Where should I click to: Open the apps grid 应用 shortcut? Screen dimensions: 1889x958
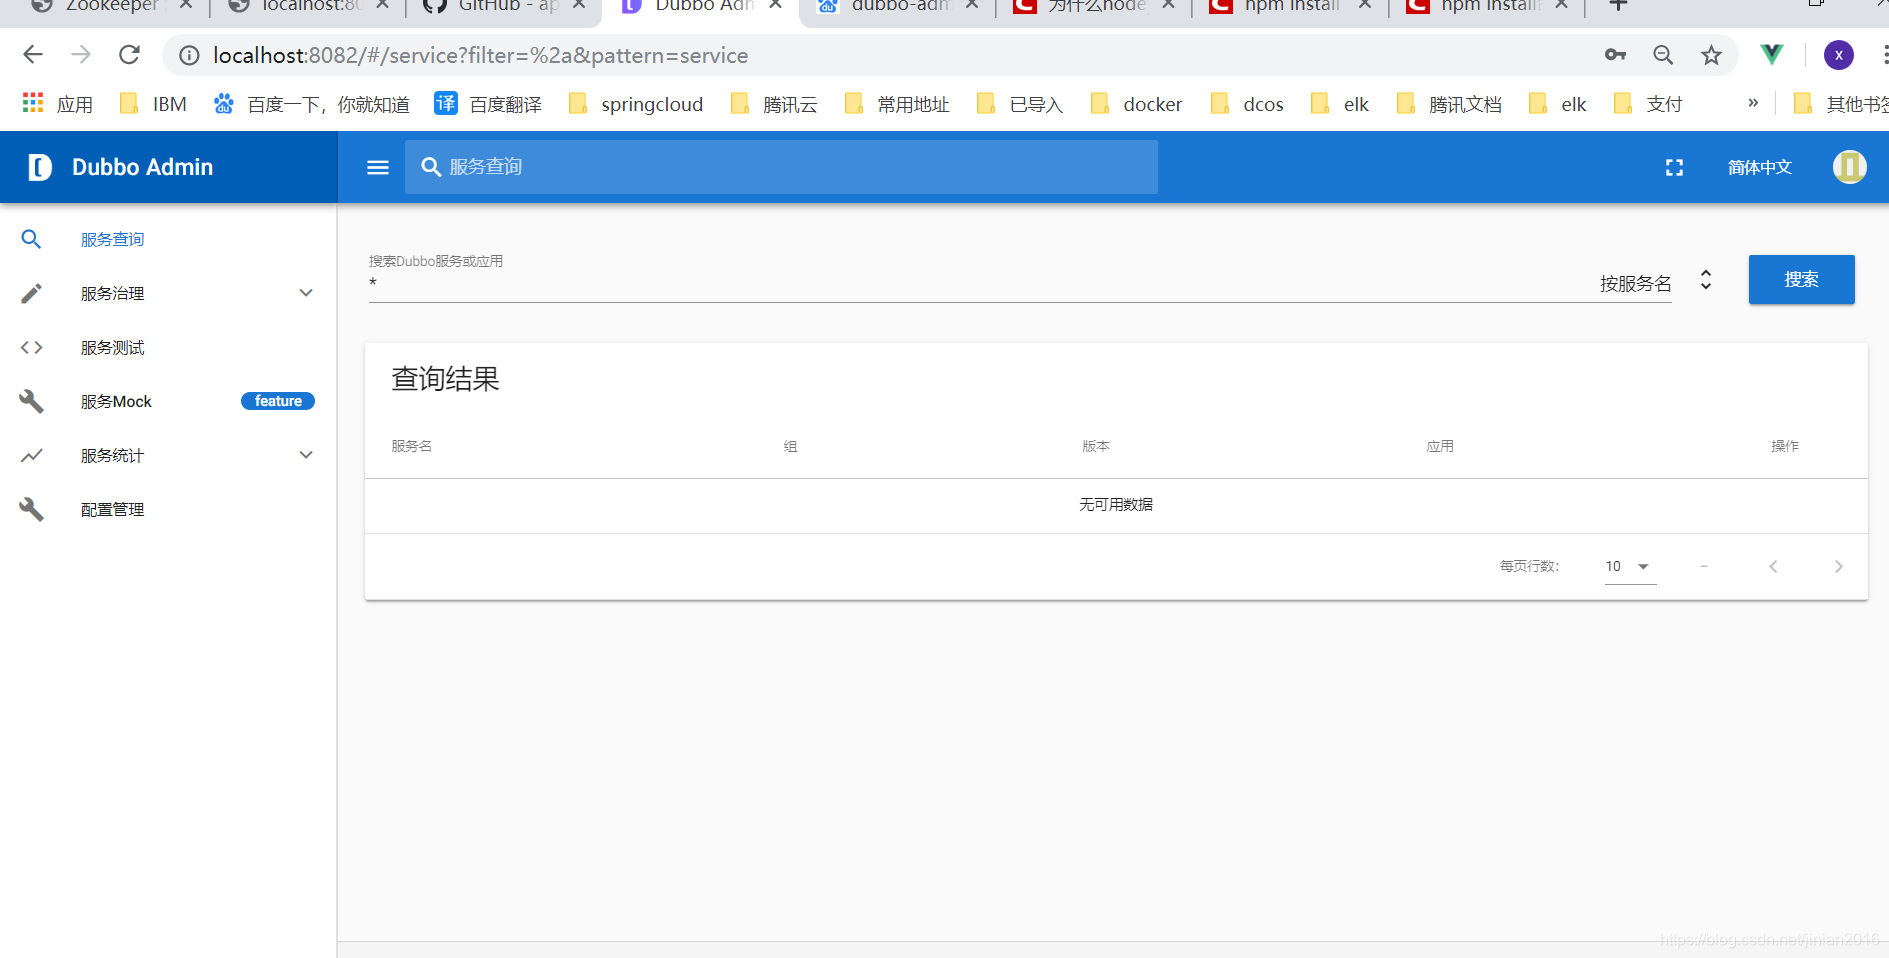(57, 104)
